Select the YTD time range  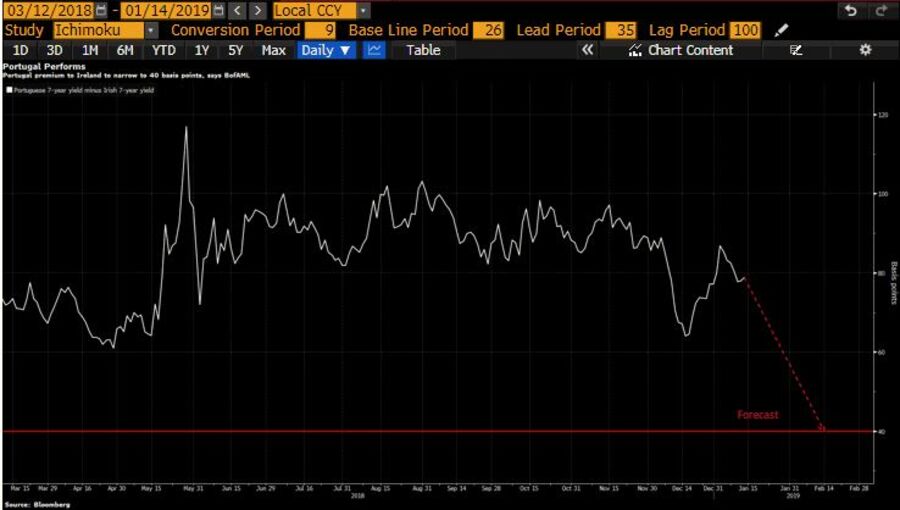click(x=164, y=50)
